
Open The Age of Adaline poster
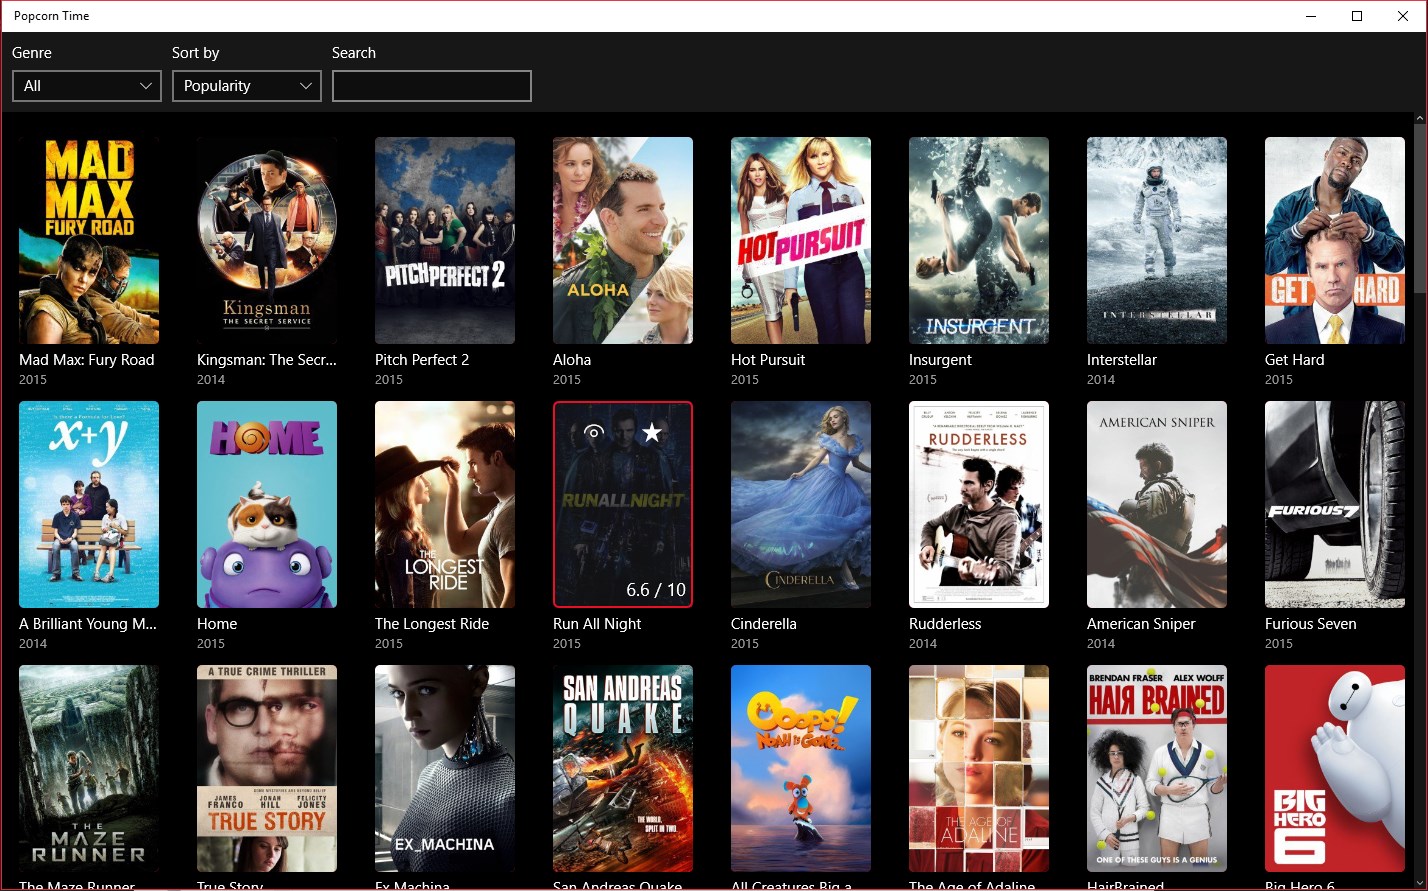979,769
